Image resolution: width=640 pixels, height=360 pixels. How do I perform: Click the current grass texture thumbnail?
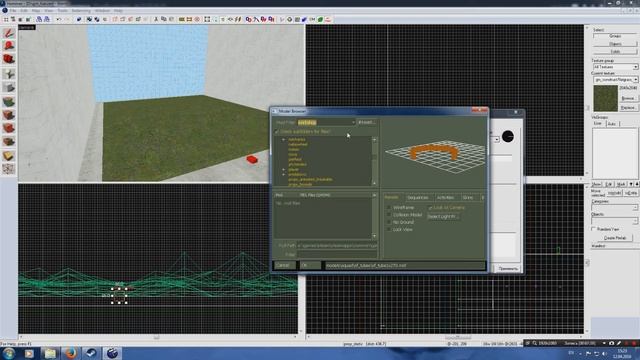coord(606,98)
